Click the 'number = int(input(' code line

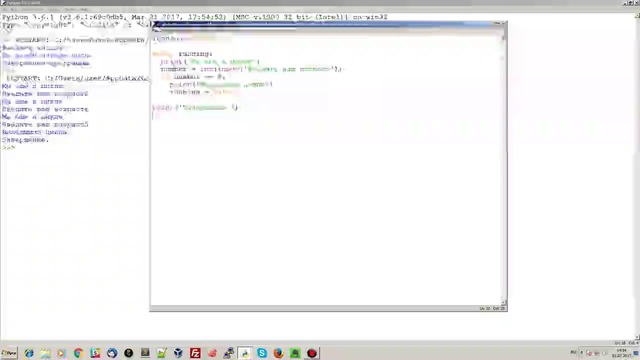coord(252,69)
